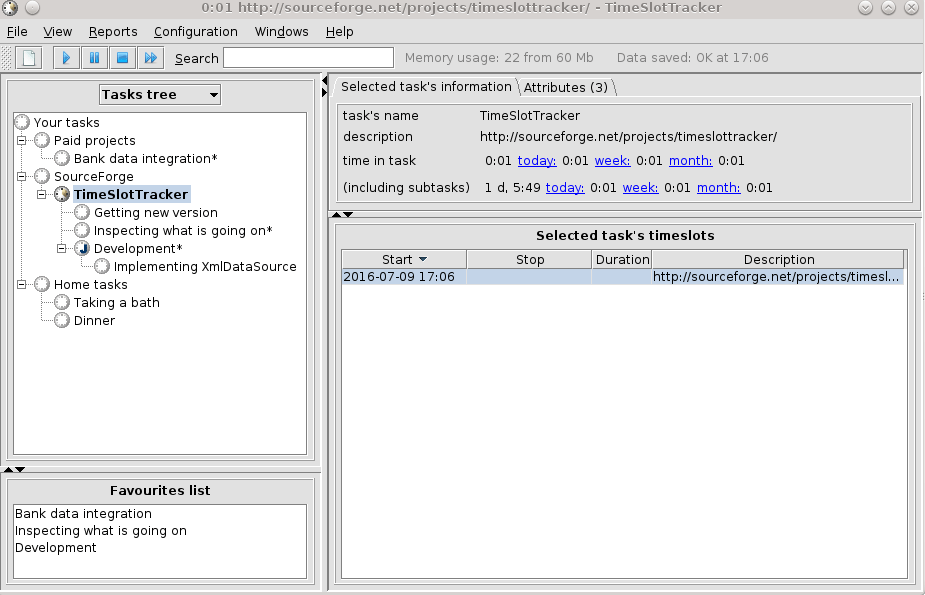This screenshot has height=595, width=925.
Task: Switch to Selected task's information tab
Action: coord(426,87)
